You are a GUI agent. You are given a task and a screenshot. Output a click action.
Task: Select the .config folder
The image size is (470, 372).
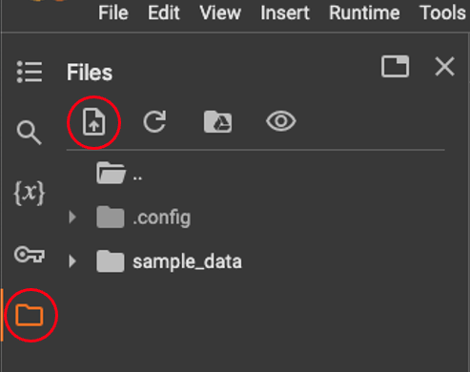click(144, 217)
